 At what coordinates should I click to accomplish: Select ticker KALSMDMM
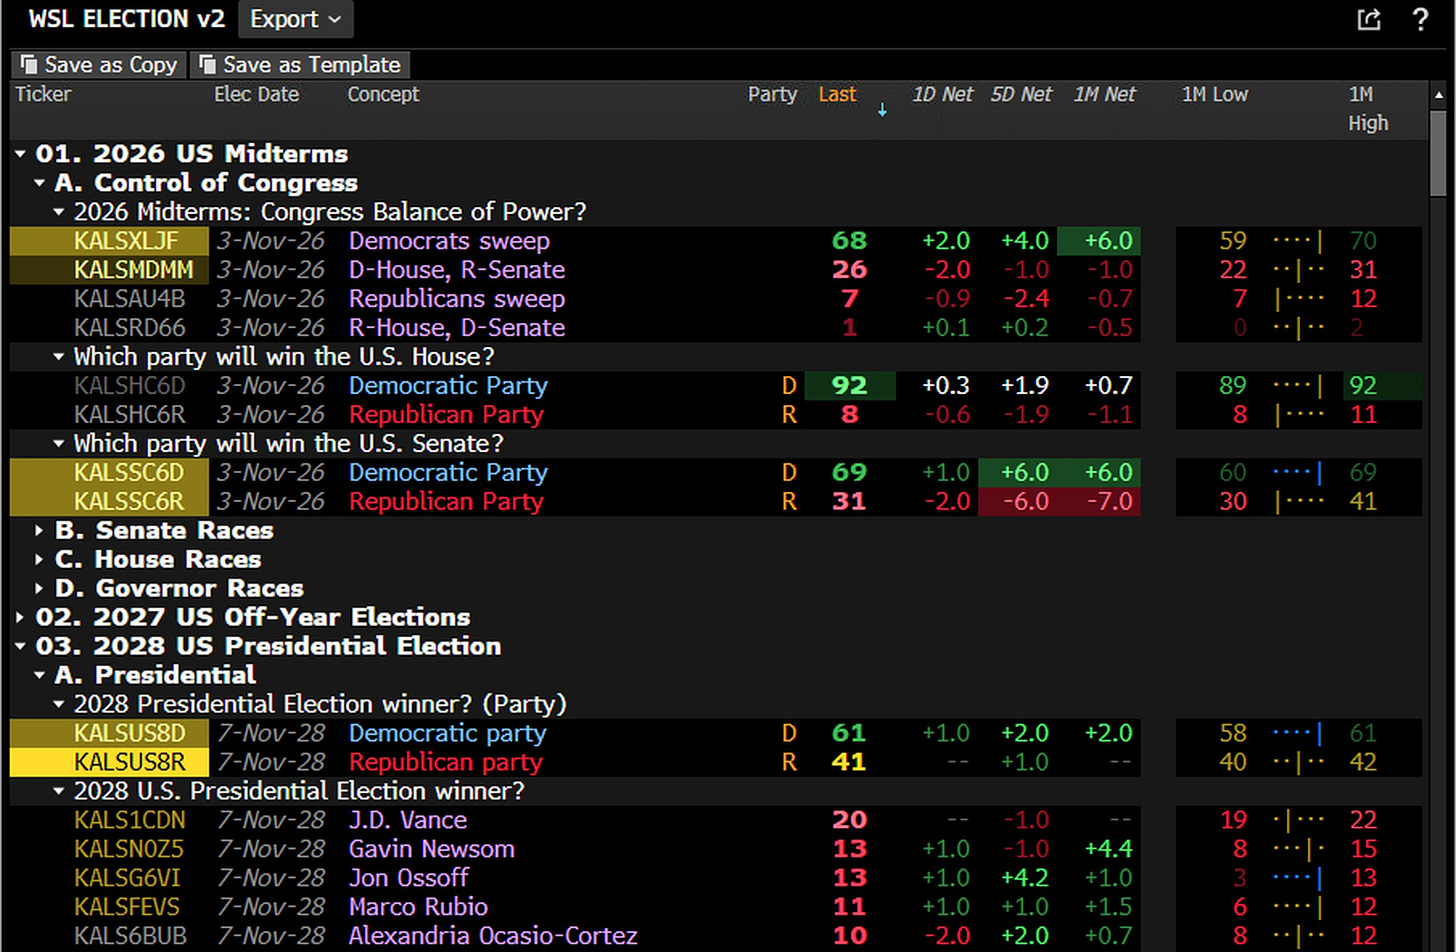coord(133,270)
